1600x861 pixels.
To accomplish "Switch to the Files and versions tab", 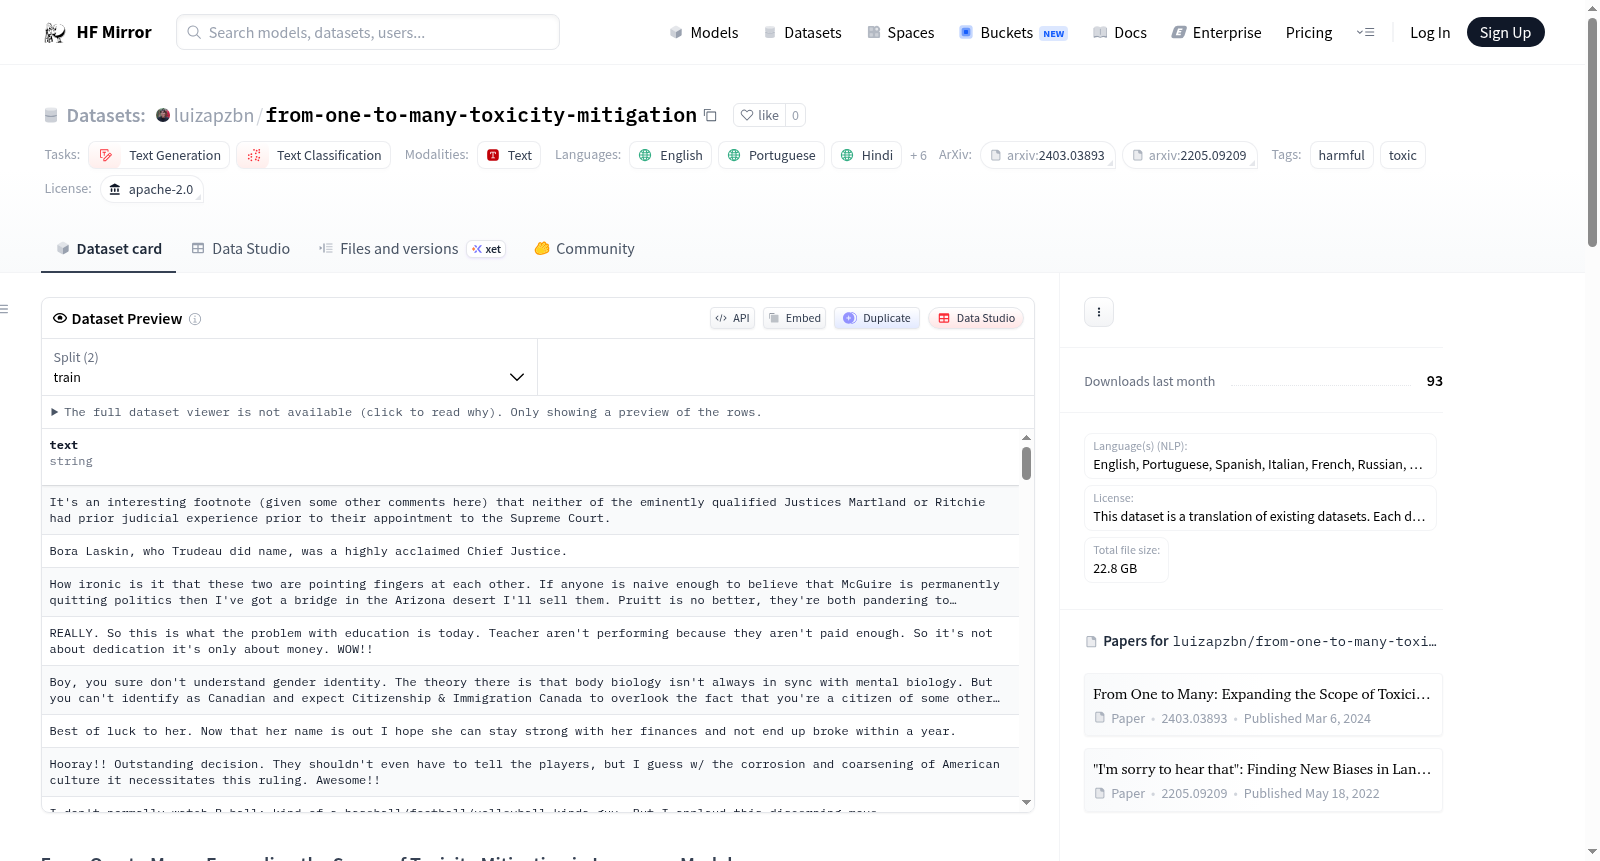I will (x=411, y=249).
